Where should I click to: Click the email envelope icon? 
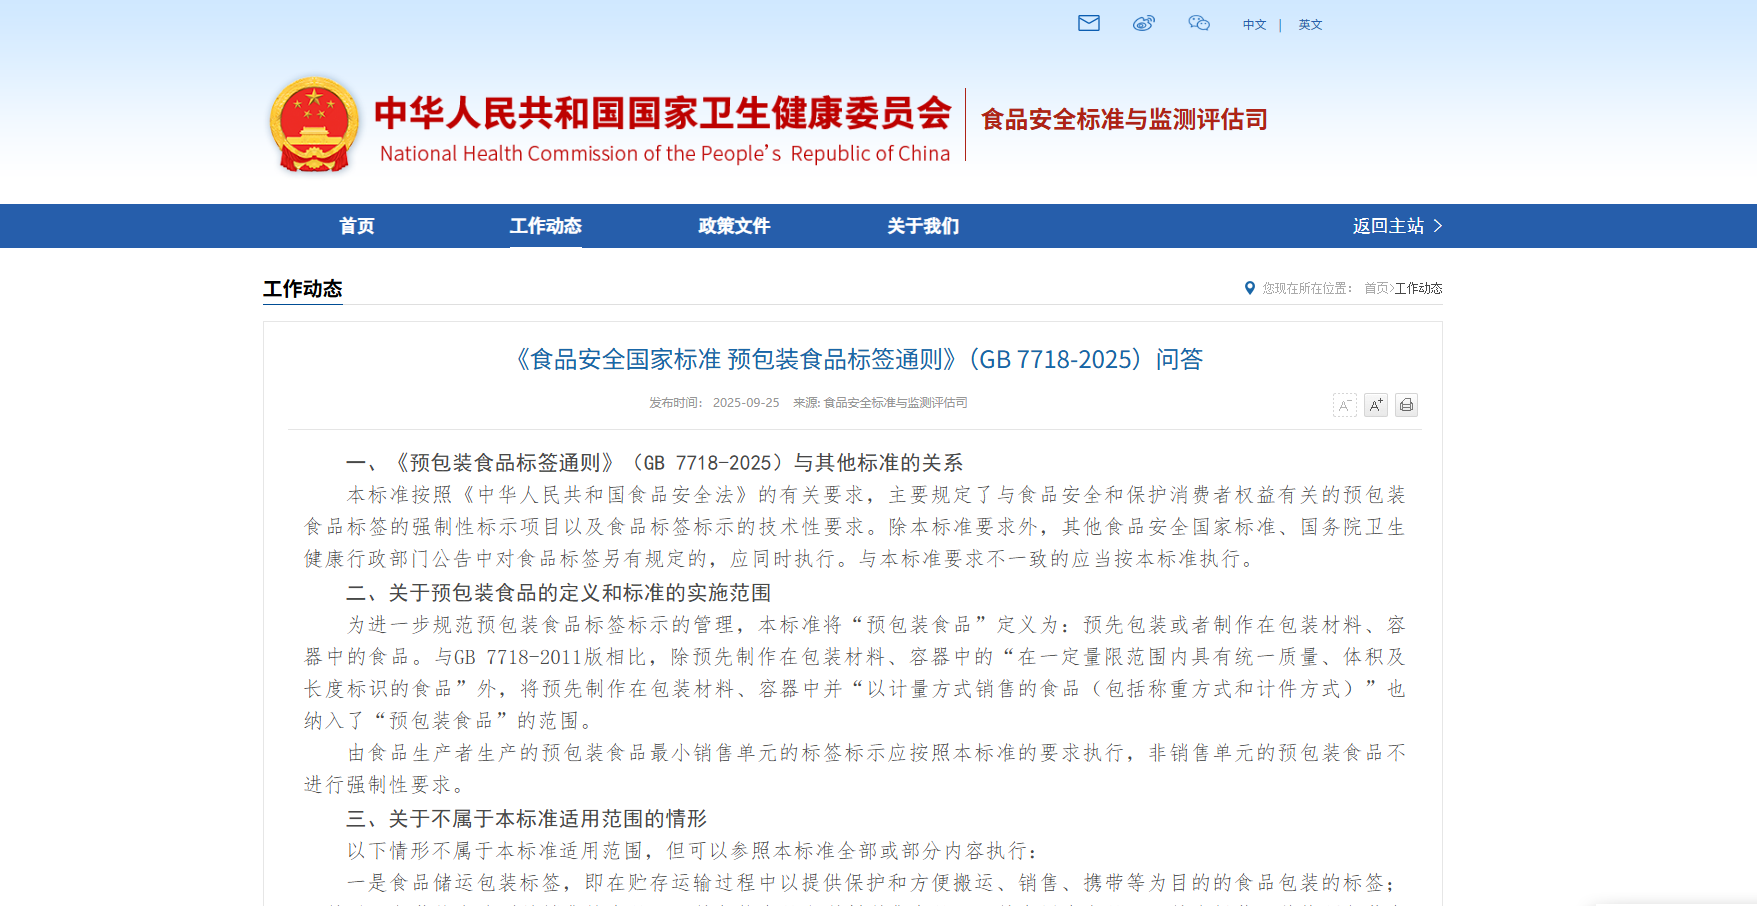pyautogui.click(x=1088, y=23)
